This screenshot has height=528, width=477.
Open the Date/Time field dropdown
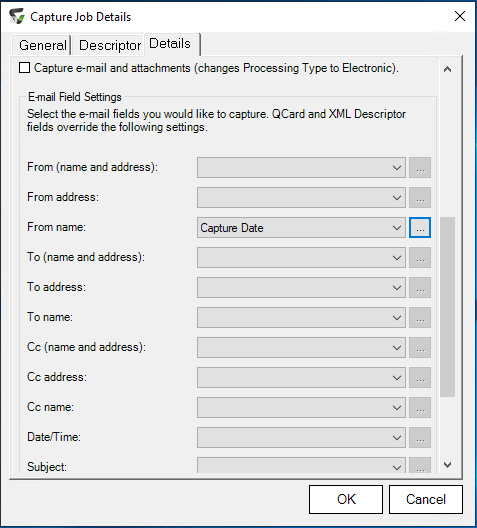pos(301,437)
